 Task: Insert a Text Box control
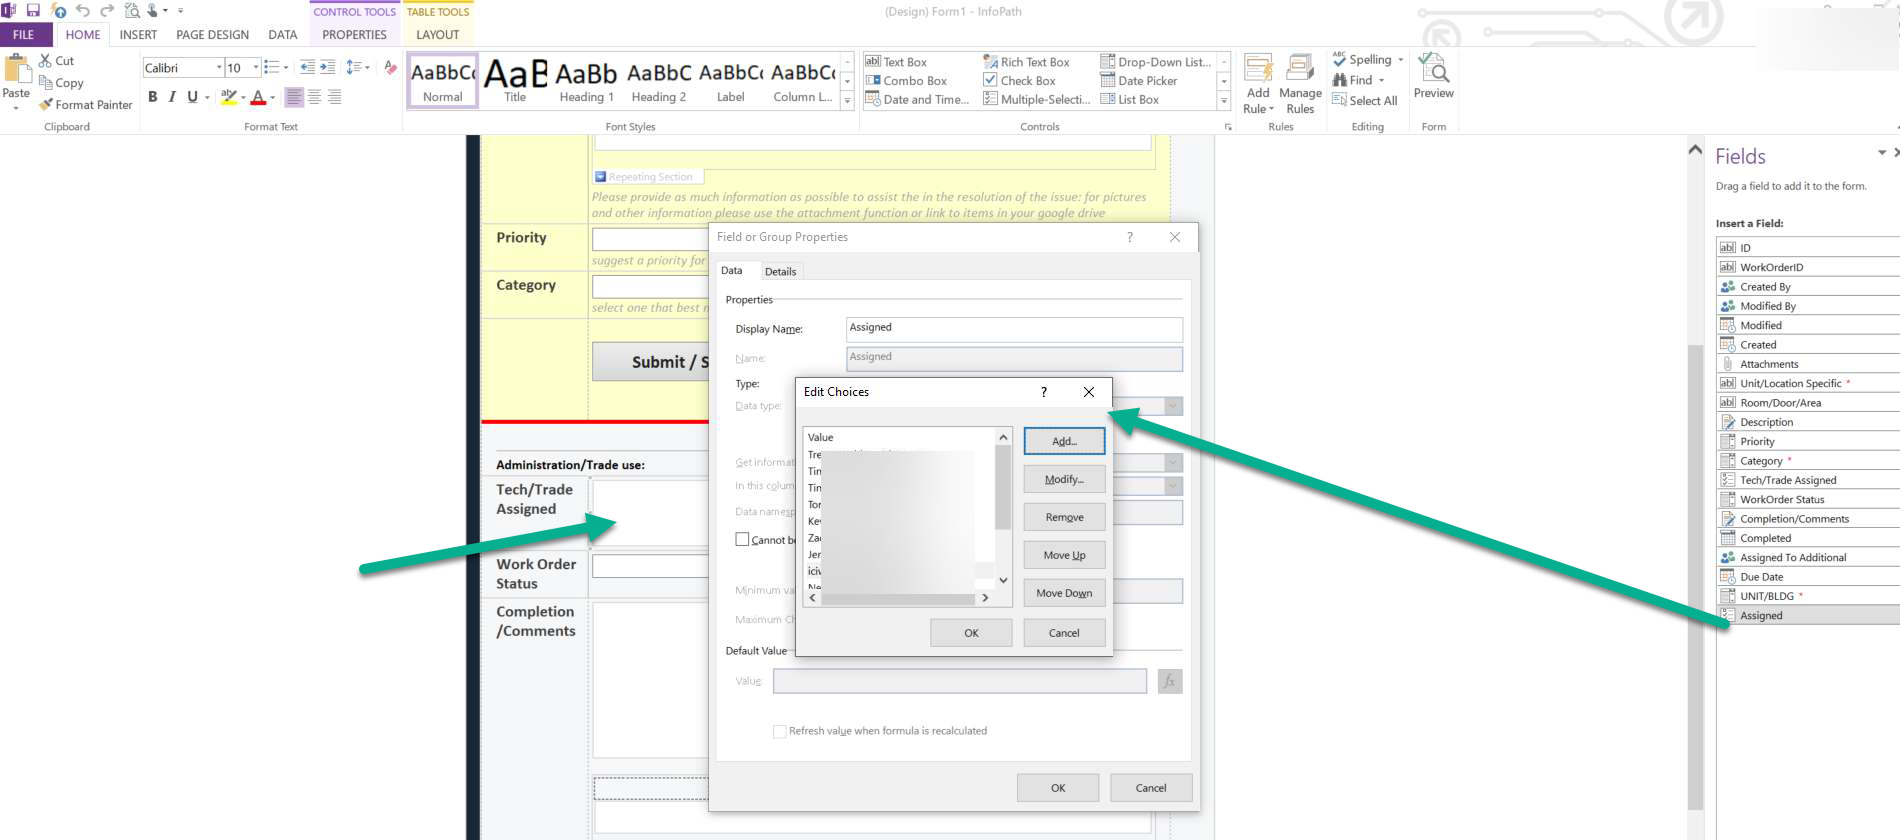tap(896, 62)
